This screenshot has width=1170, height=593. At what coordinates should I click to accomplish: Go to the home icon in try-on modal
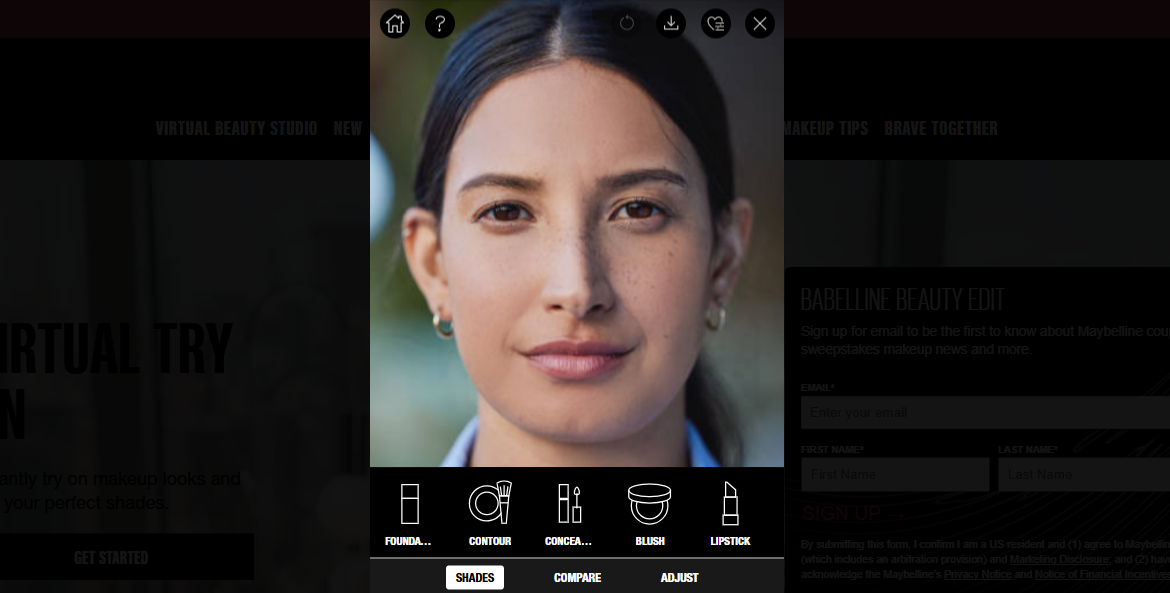pos(395,23)
